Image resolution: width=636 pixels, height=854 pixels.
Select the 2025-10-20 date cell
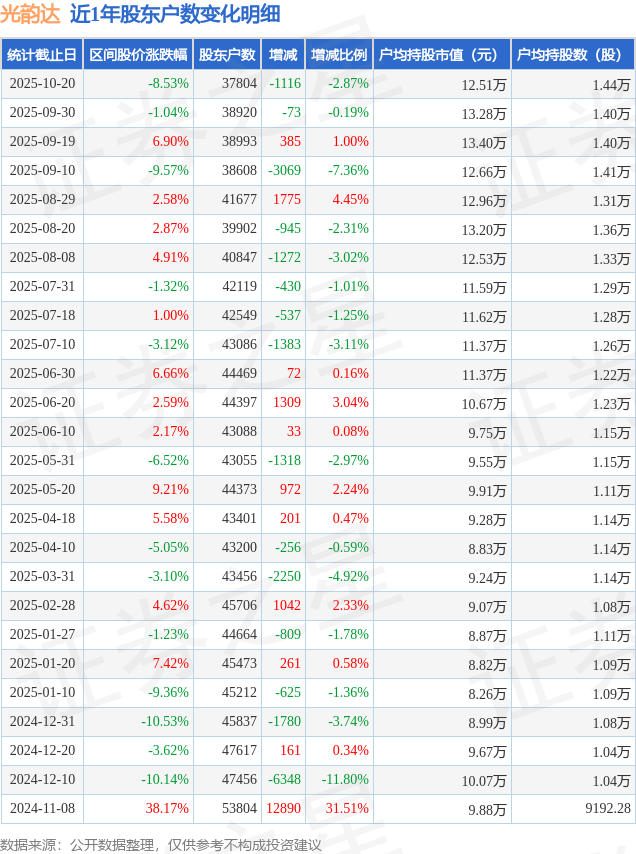coord(41,84)
